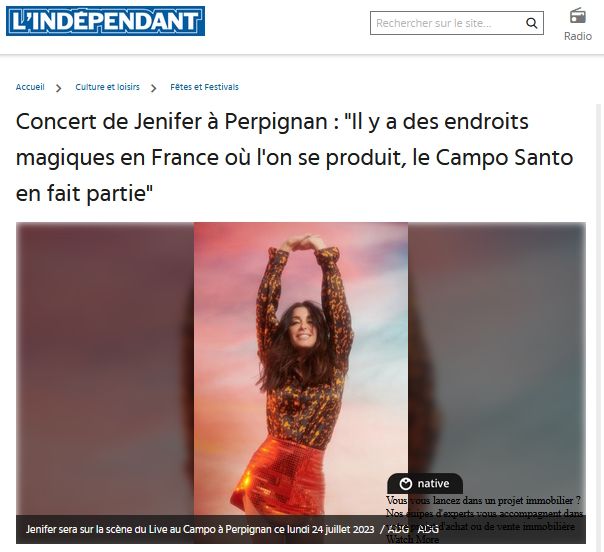
Task: Click chevron after Accueil breadcrumb
Action: click(x=59, y=89)
